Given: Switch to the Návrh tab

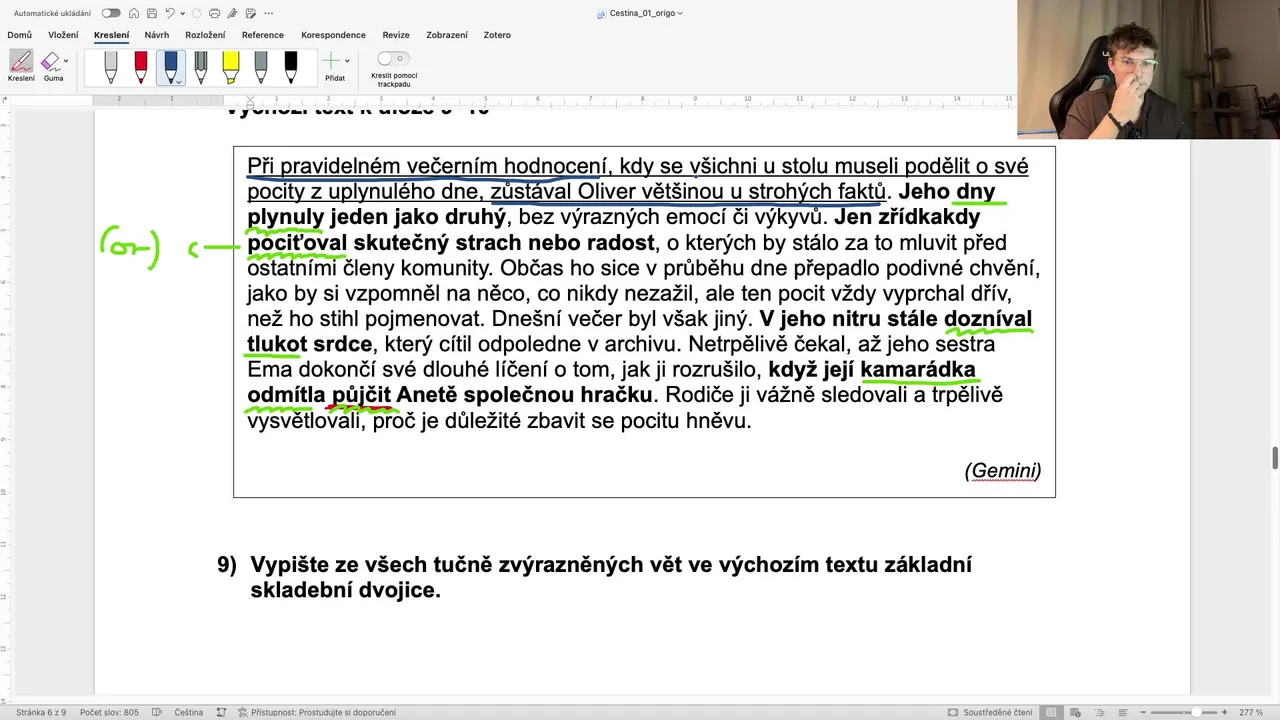Looking at the screenshot, I should pos(156,35).
